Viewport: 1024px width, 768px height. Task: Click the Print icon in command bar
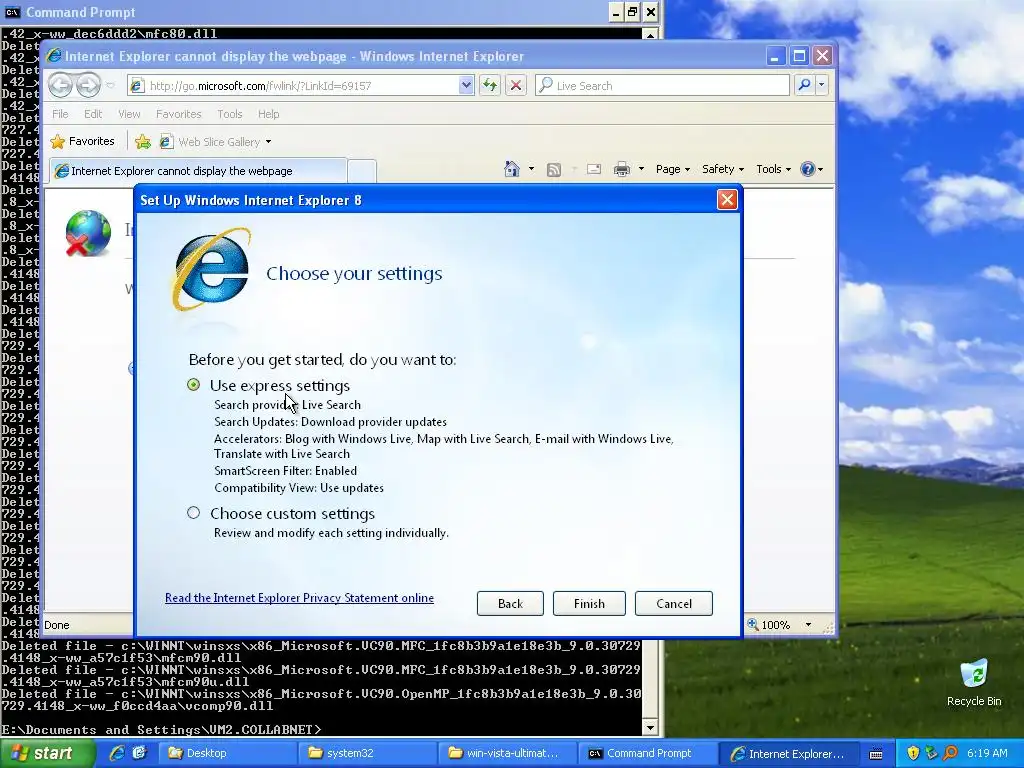point(622,169)
